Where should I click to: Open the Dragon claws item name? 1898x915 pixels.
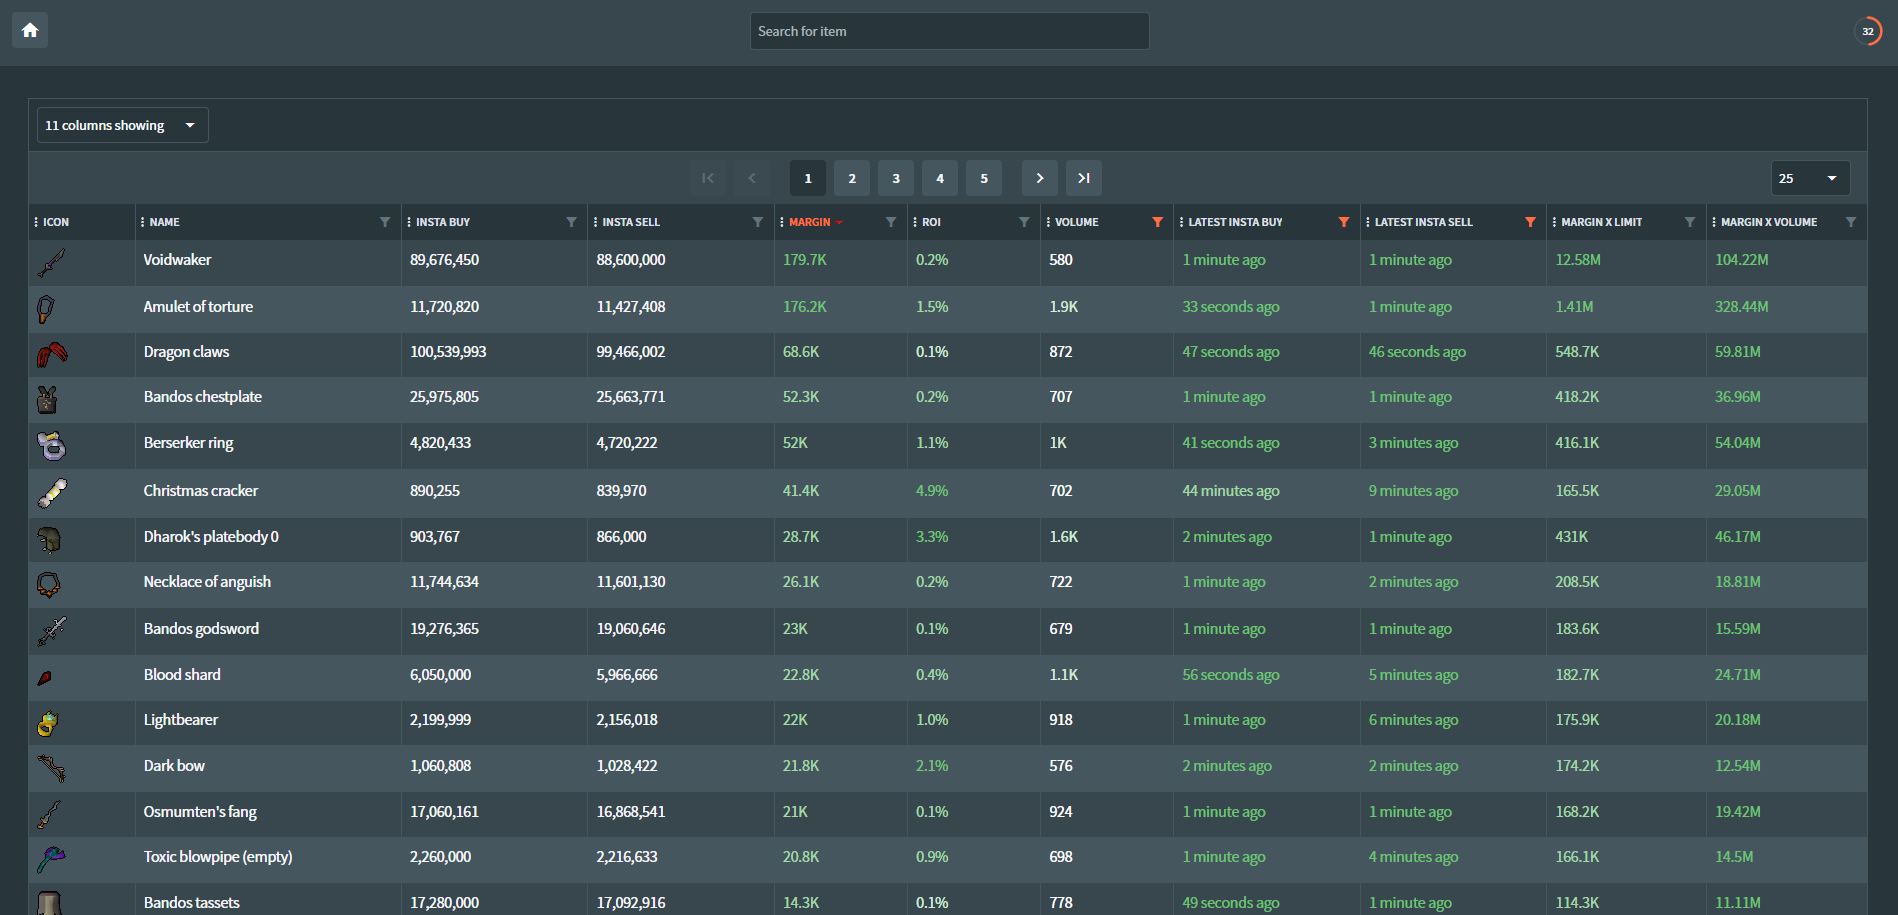[x=186, y=352]
